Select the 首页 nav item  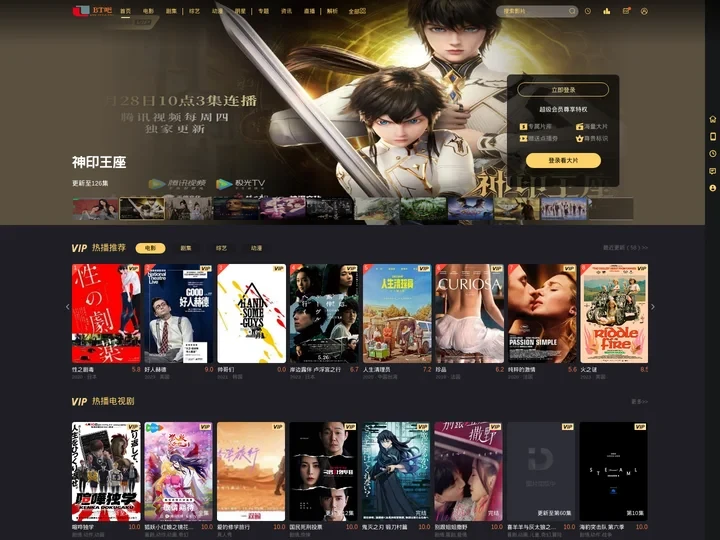(125, 11)
